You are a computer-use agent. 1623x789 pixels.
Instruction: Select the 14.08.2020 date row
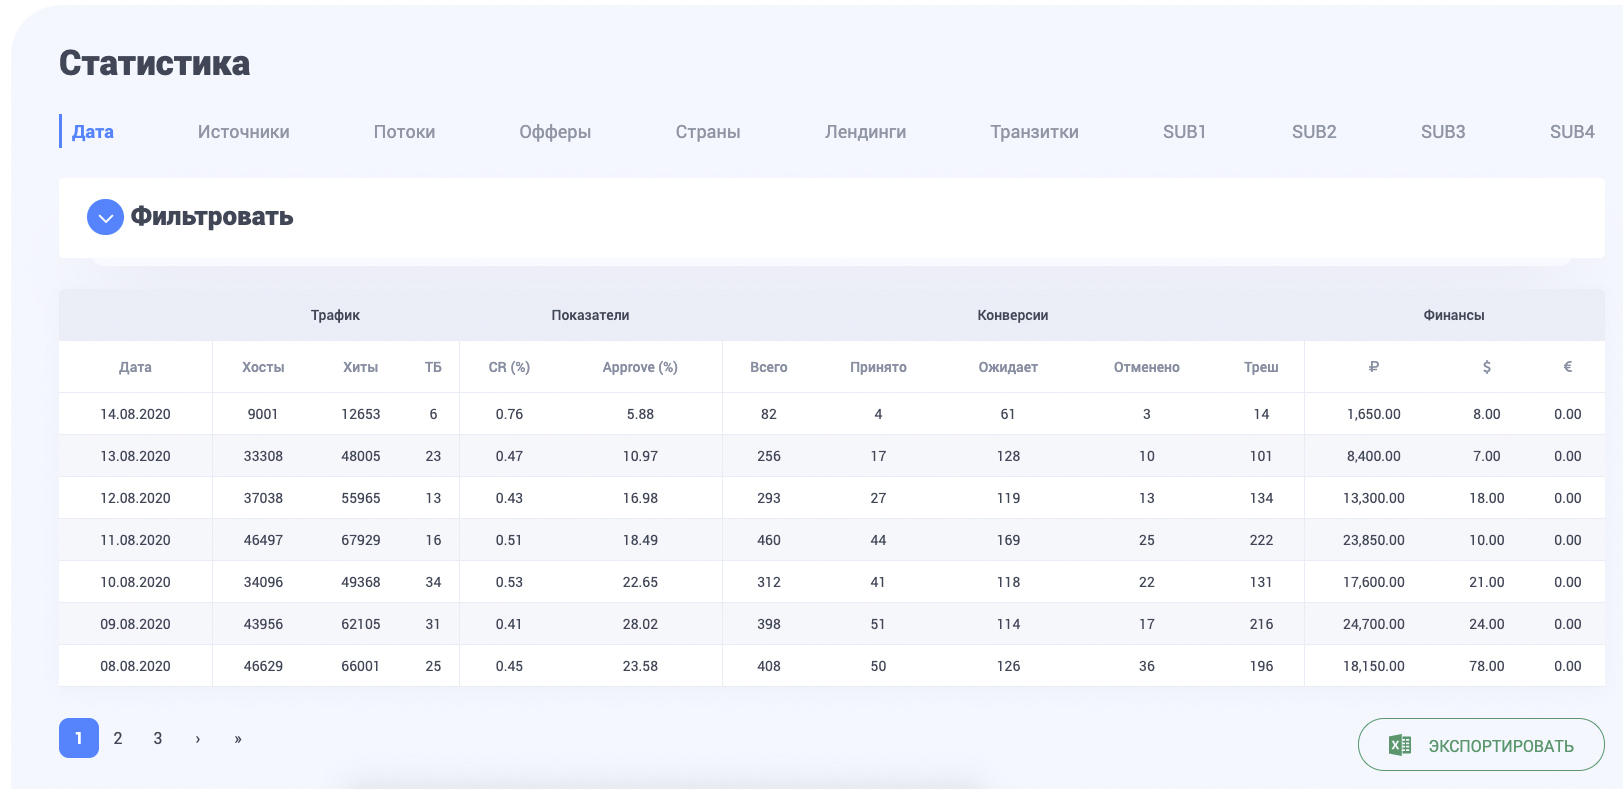[x=135, y=414]
